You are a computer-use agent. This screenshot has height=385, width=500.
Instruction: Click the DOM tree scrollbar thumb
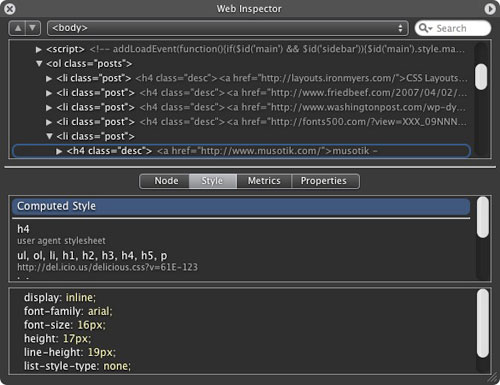(x=481, y=77)
